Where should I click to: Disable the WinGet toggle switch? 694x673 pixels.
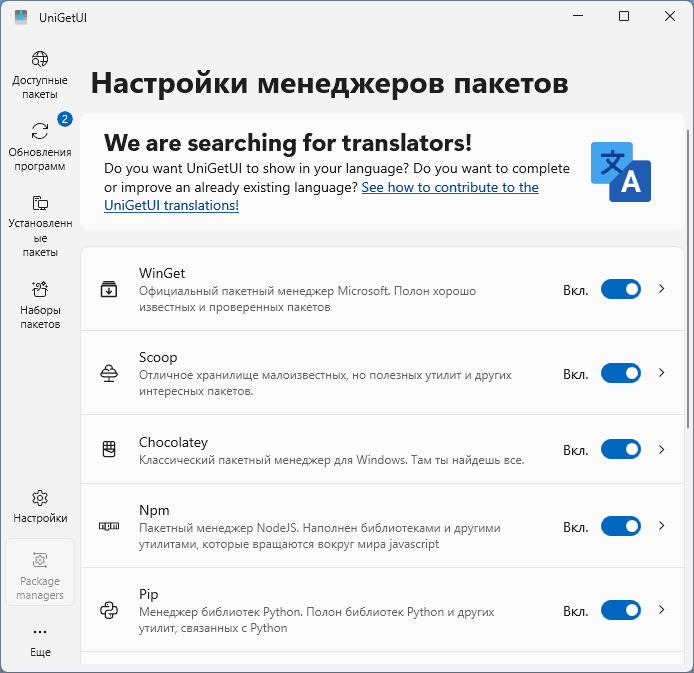[621, 289]
